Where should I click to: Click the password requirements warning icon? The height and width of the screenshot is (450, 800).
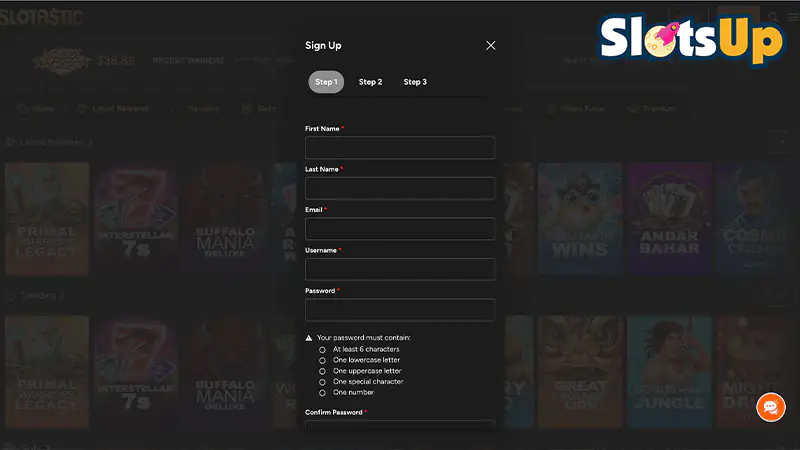coord(309,338)
